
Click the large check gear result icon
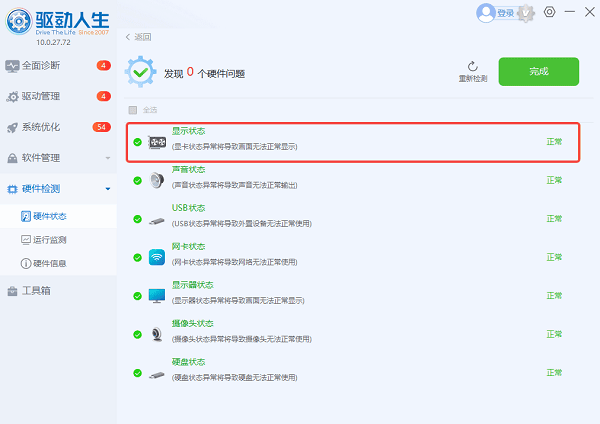tap(140, 72)
